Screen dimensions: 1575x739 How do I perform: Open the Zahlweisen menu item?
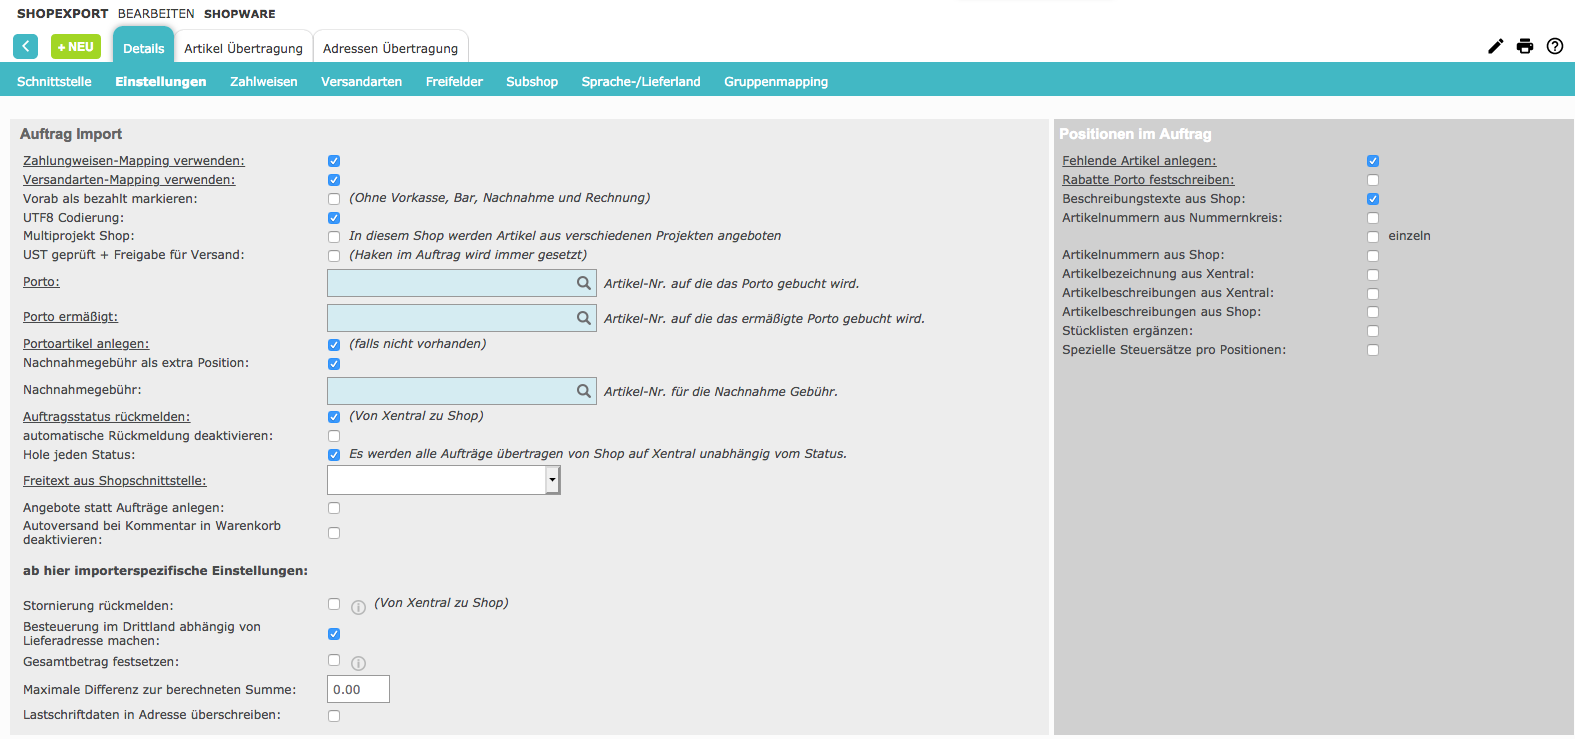pos(263,82)
